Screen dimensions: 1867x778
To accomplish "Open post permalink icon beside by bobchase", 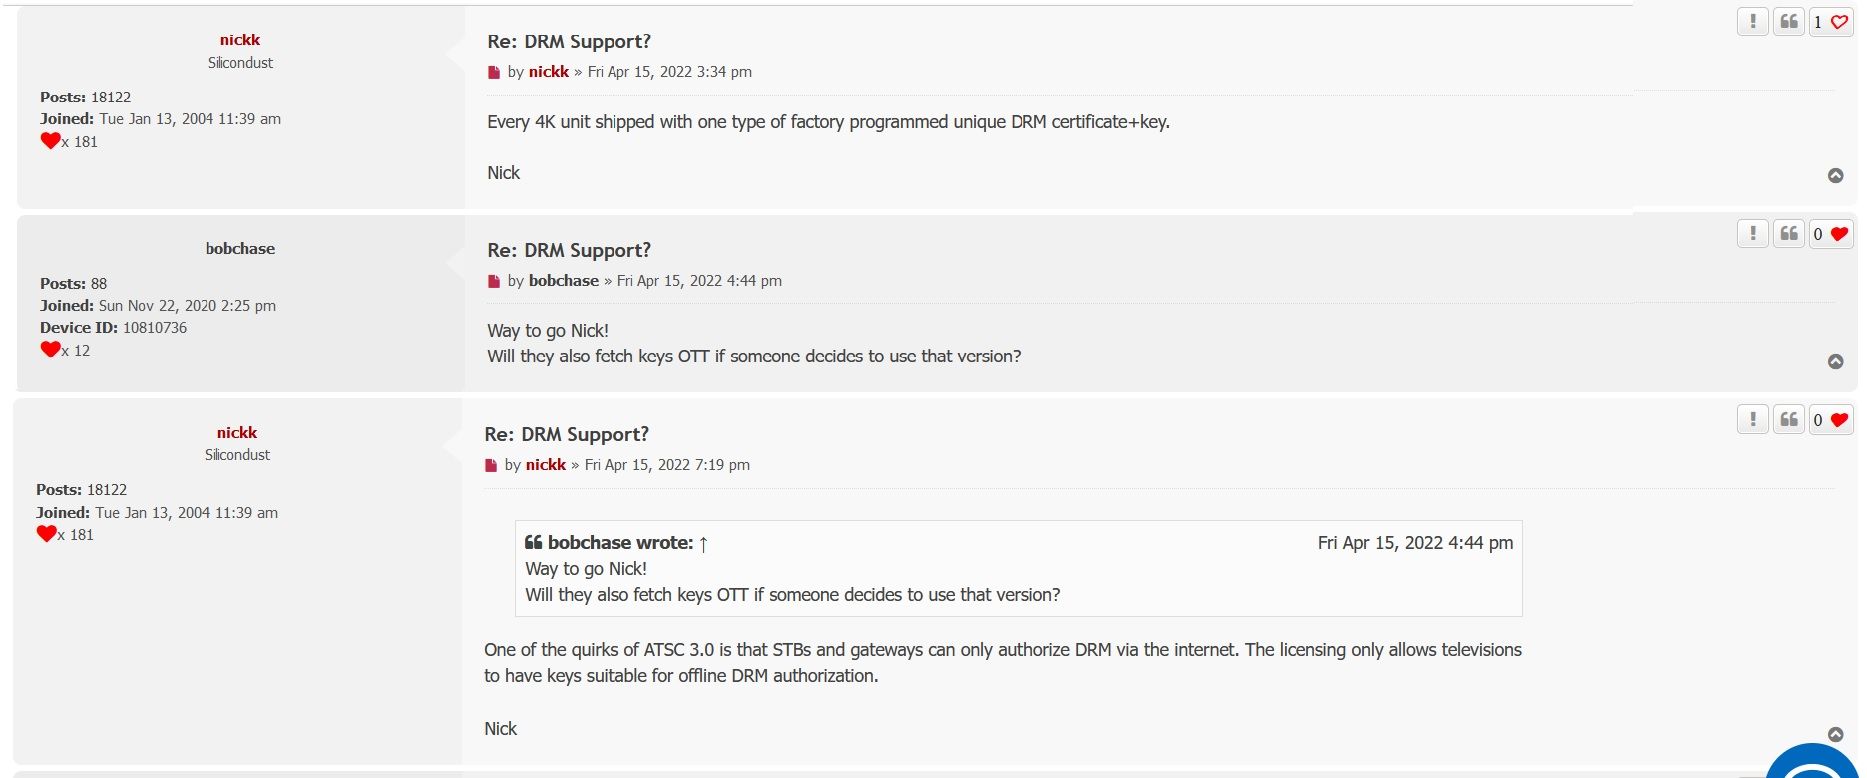I will (493, 281).
